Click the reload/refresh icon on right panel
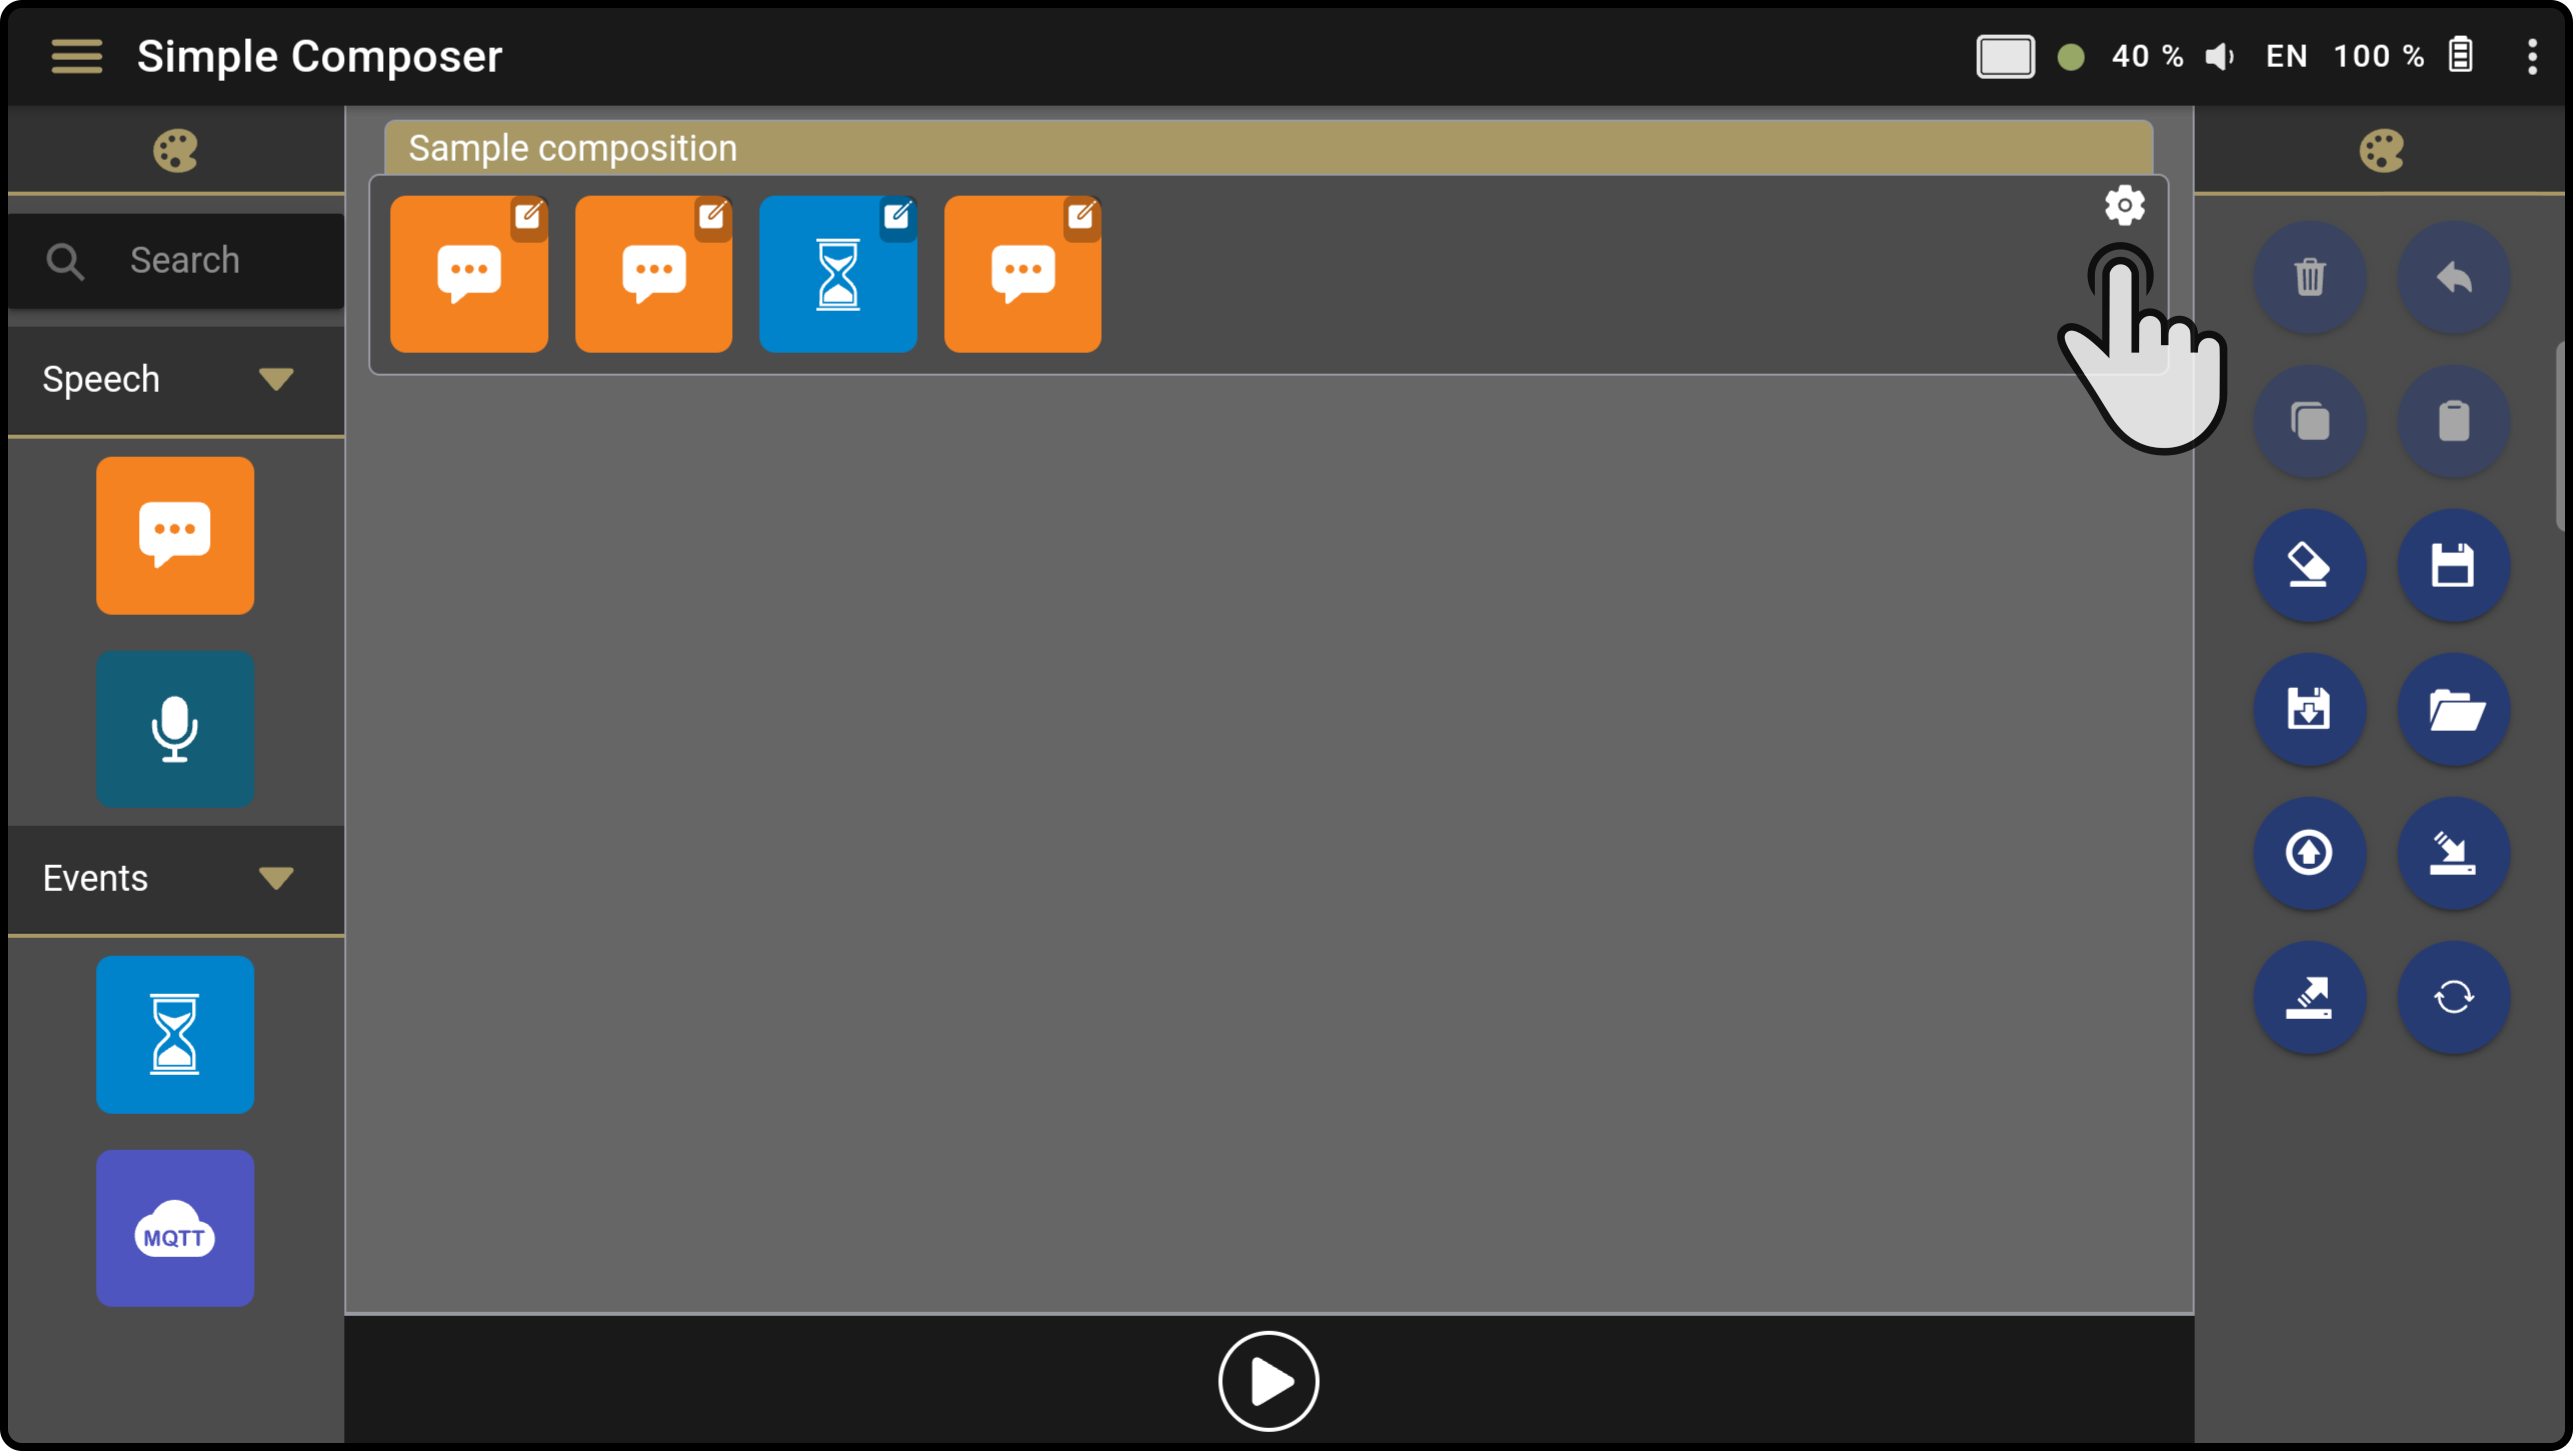Image resolution: width=2573 pixels, height=1451 pixels. pos(2455,997)
